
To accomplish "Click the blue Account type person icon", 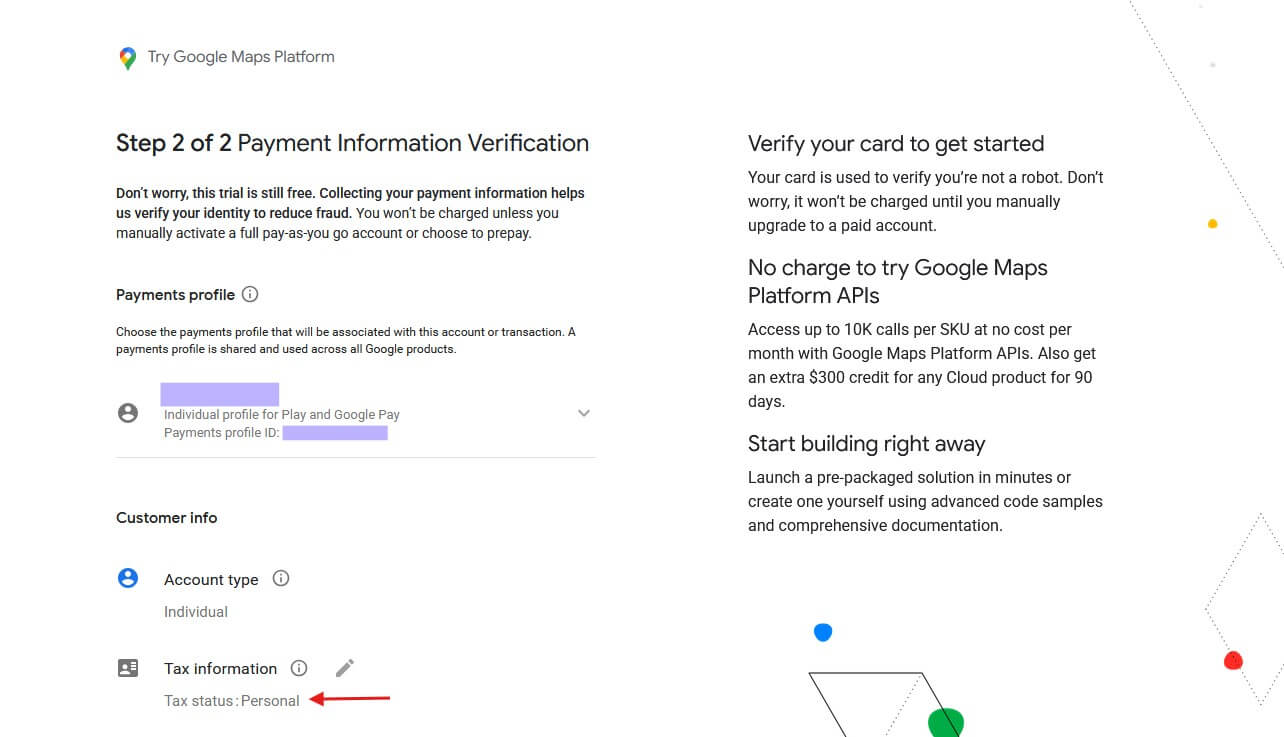I will coord(128,577).
